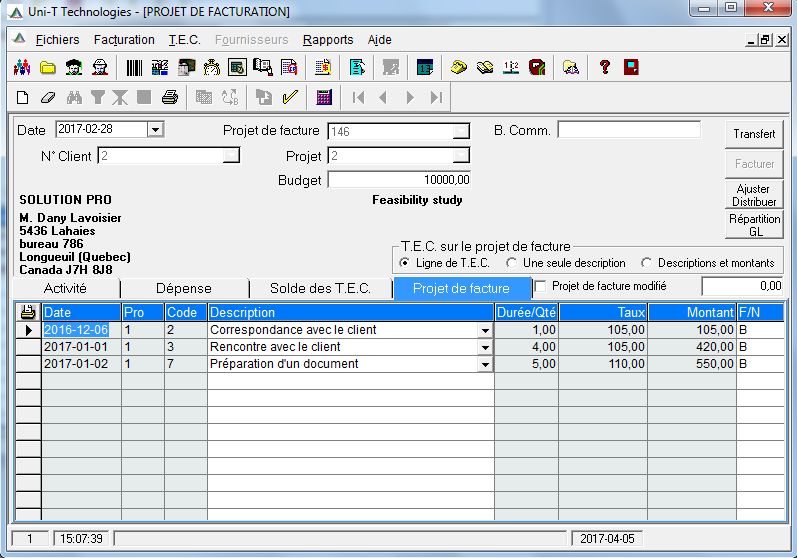
Task: Click the B. Comm. input field
Action: (x=629, y=130)
